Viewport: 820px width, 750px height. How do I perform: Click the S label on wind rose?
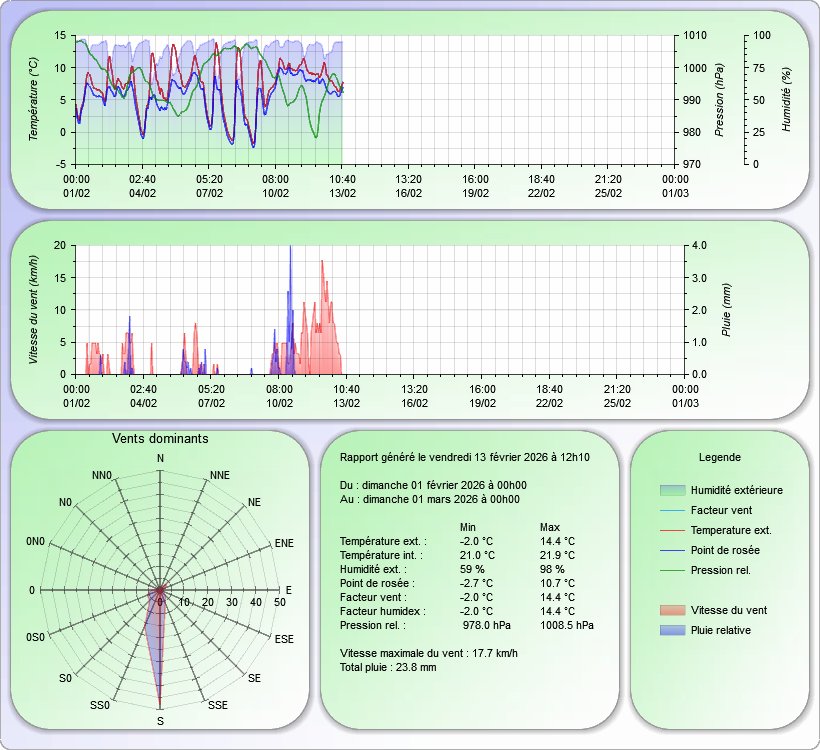coord(160,721)
